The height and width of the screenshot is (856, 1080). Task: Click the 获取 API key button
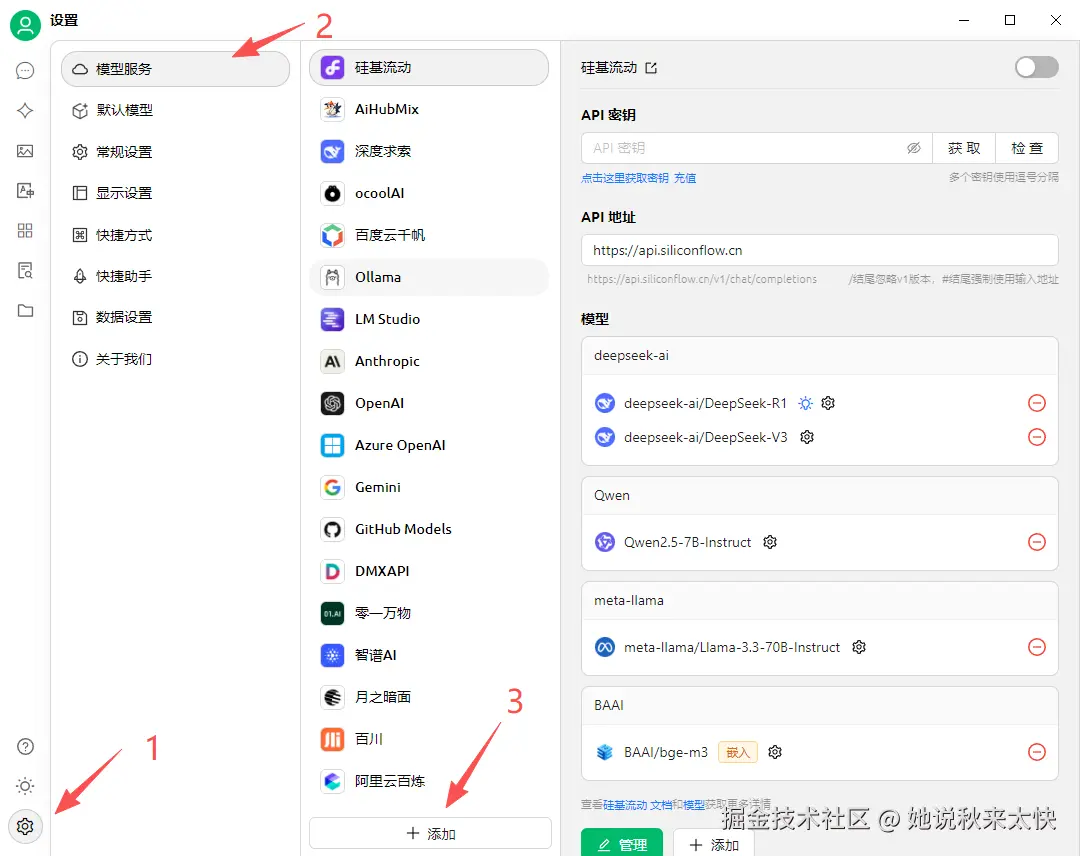964,148
